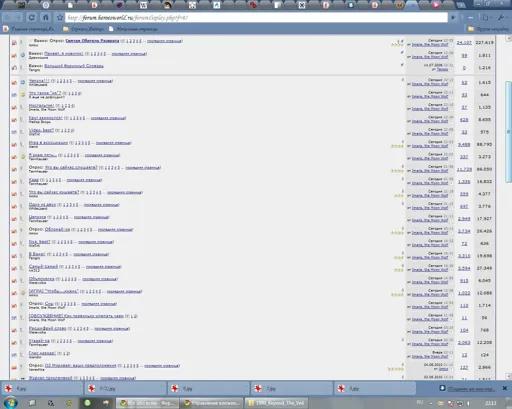Click the new-posts icon beside 'Большой Форумный Словарь'
This screenshot has height=409, width=512.
click(14, 68)
